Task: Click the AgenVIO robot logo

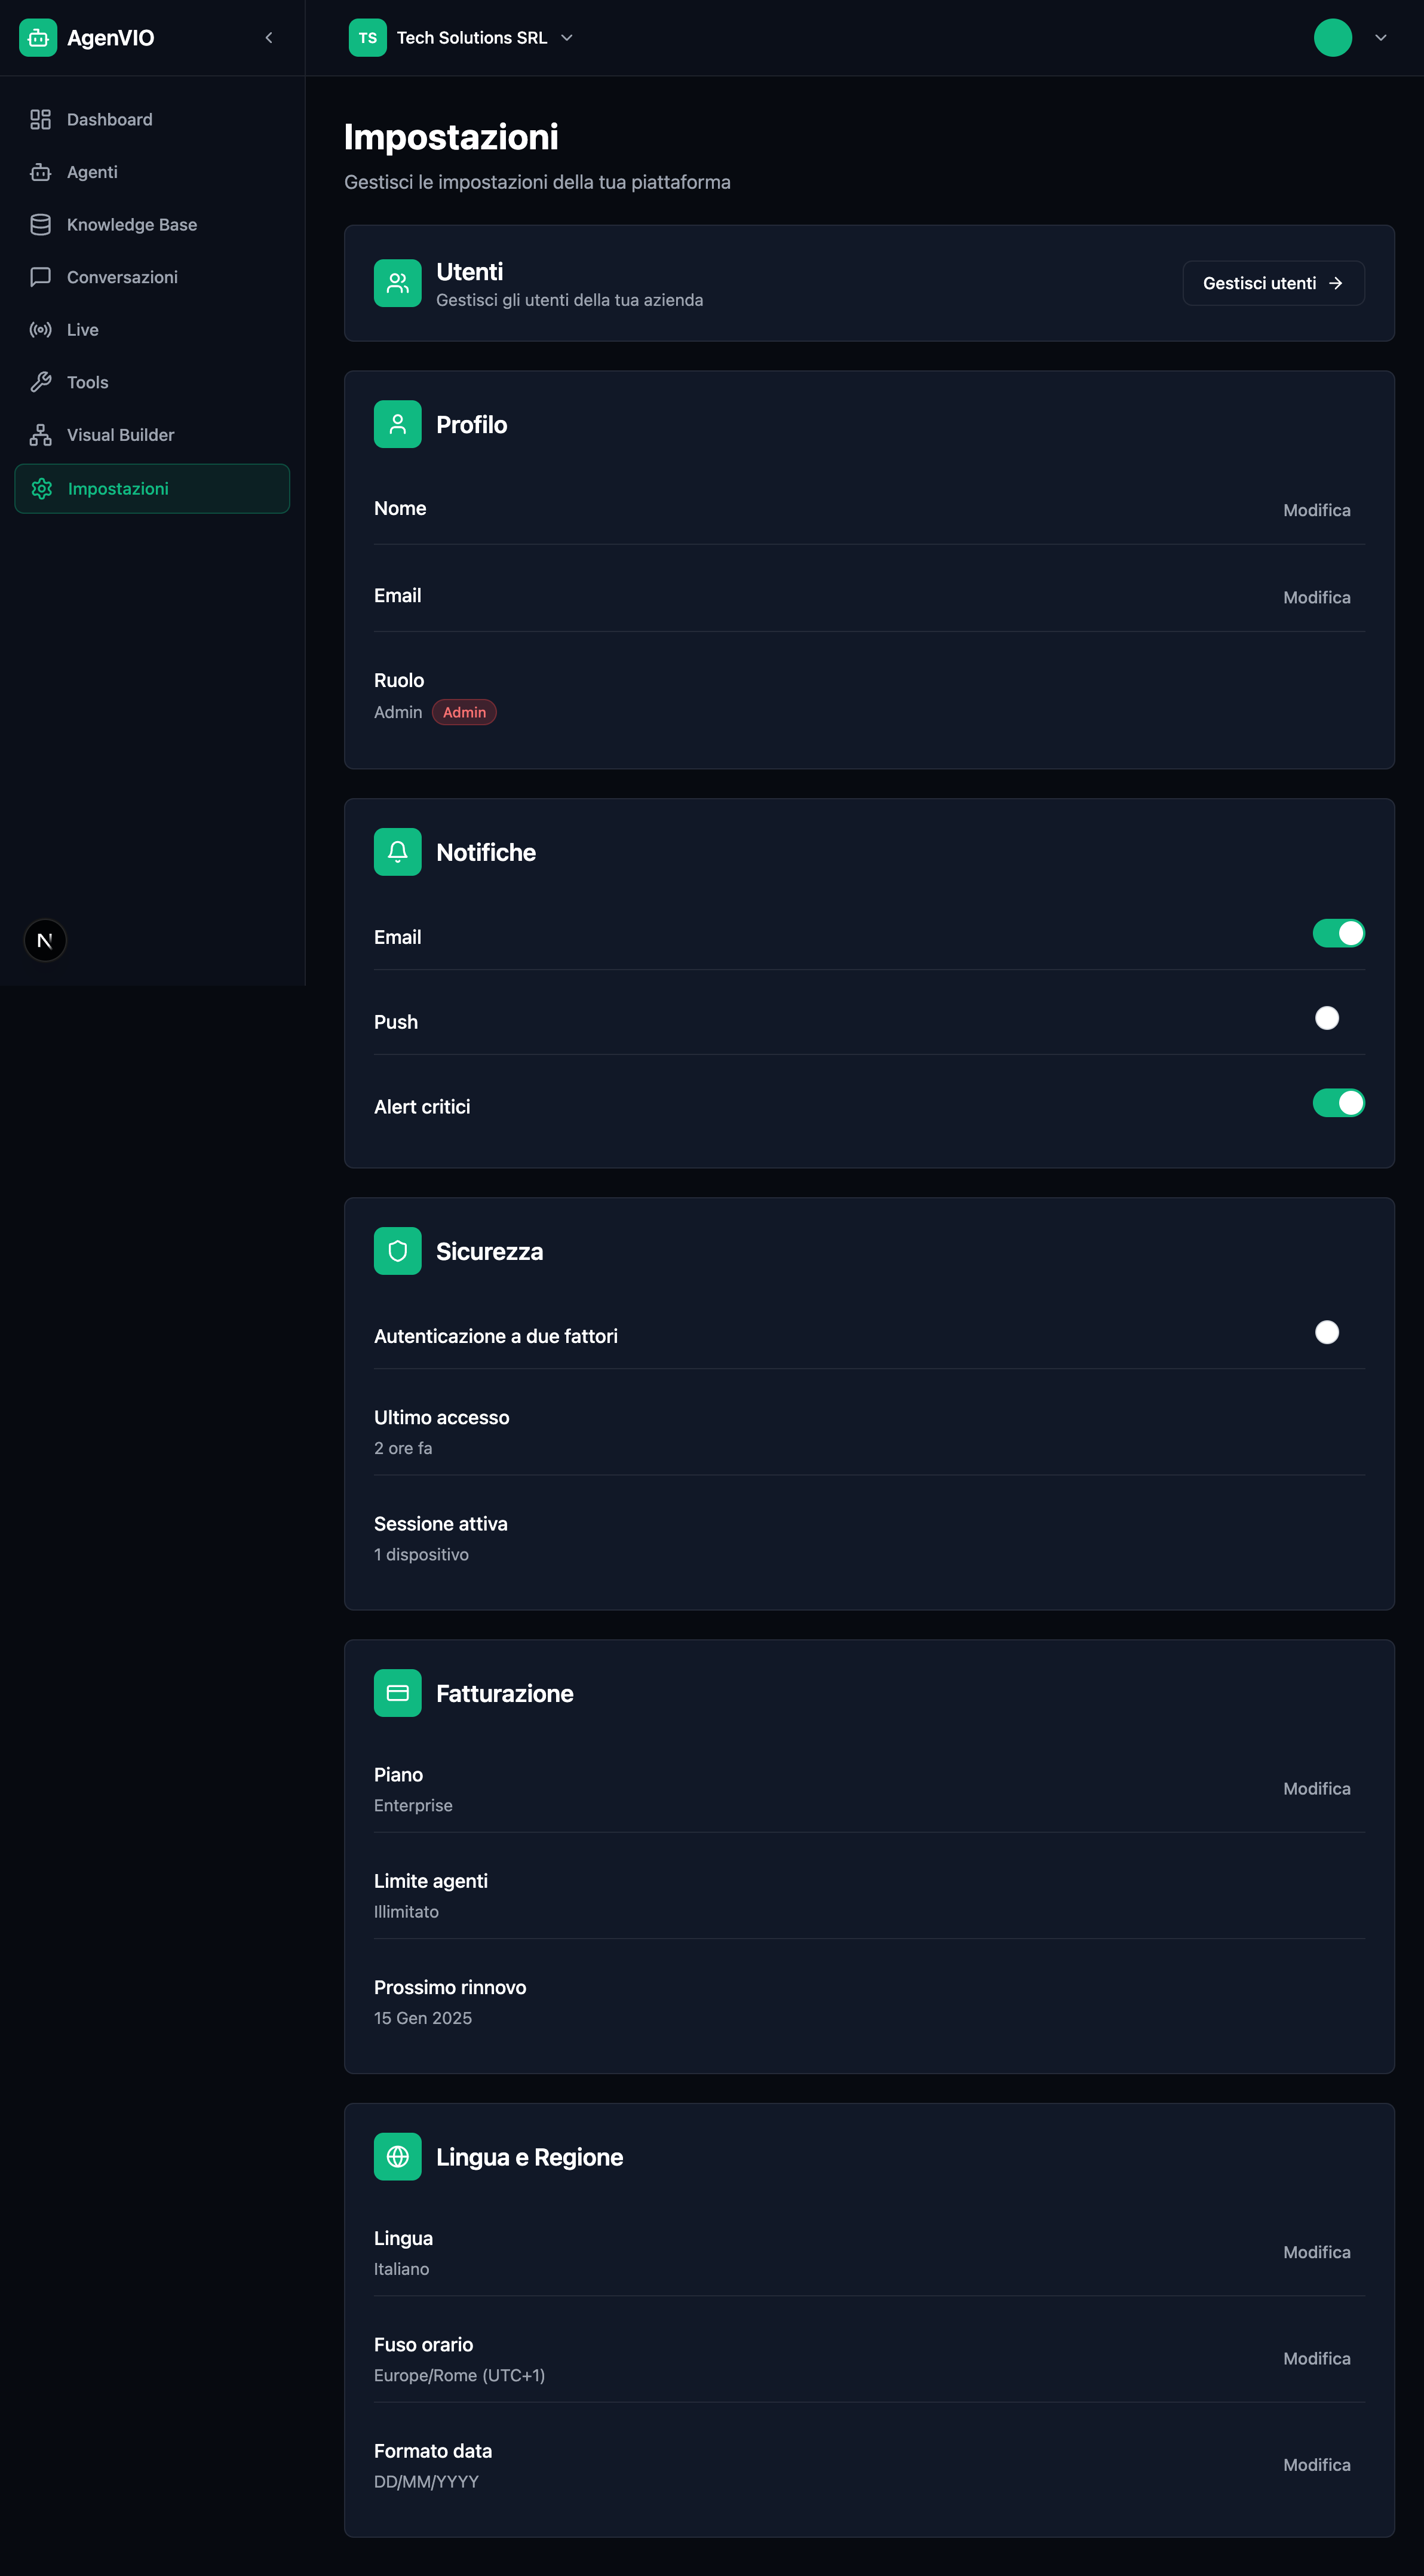Action: click(38, 37)
